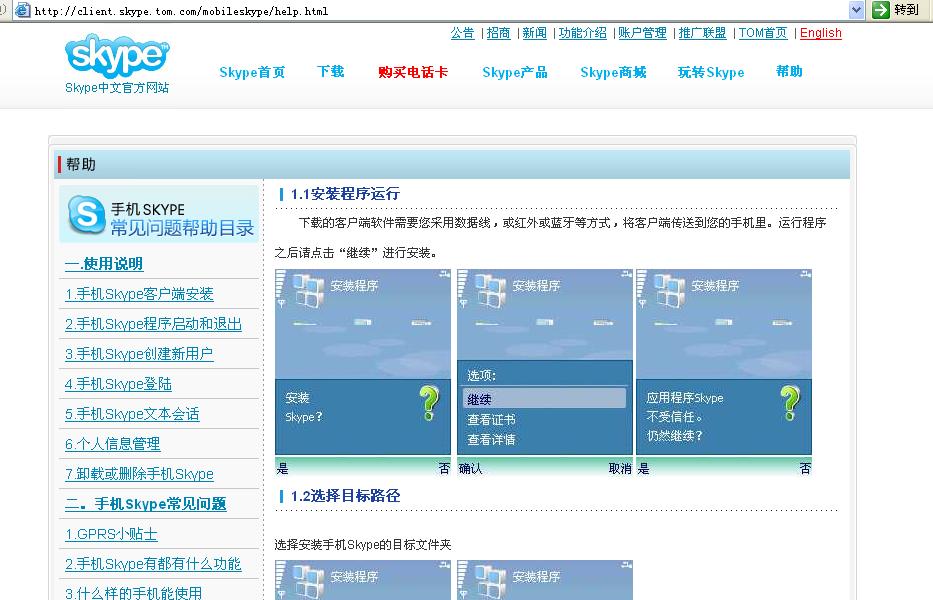Open the 推广联盟 link
The image size is (933, 600).
(703, 33)
